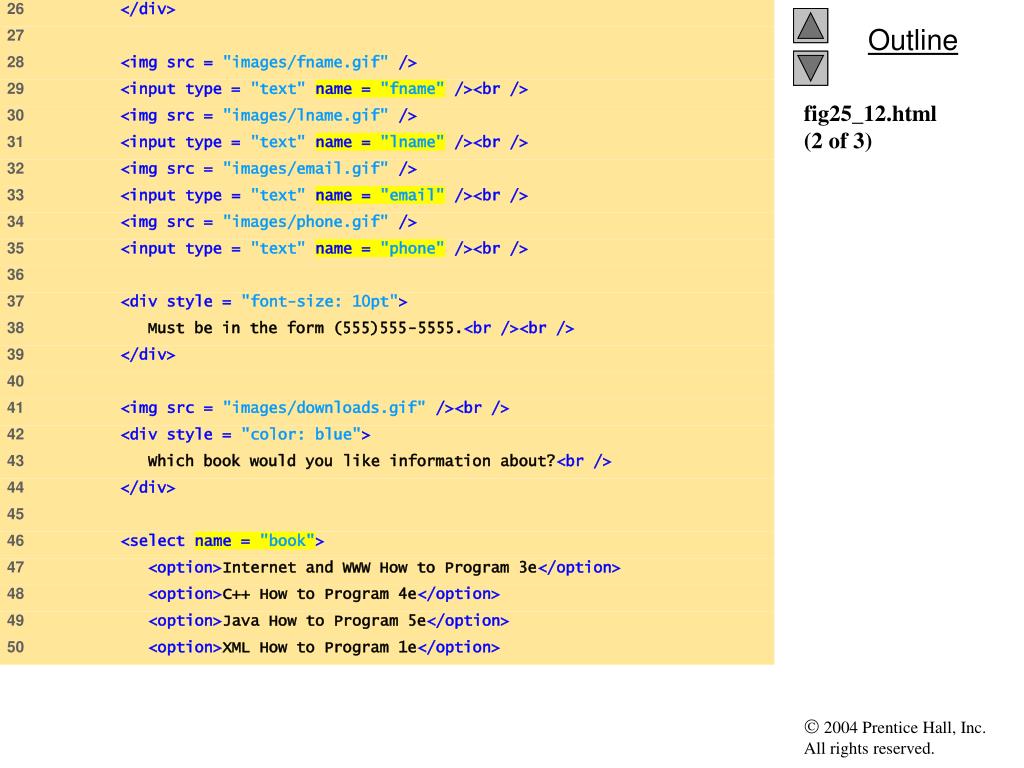
Task: Click 'images/downloads.gif' code on line 41
Action: 315,408
